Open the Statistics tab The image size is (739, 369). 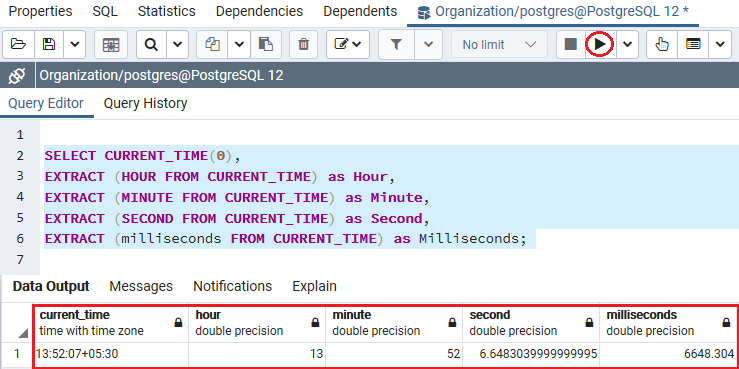[x=166, y=11]
